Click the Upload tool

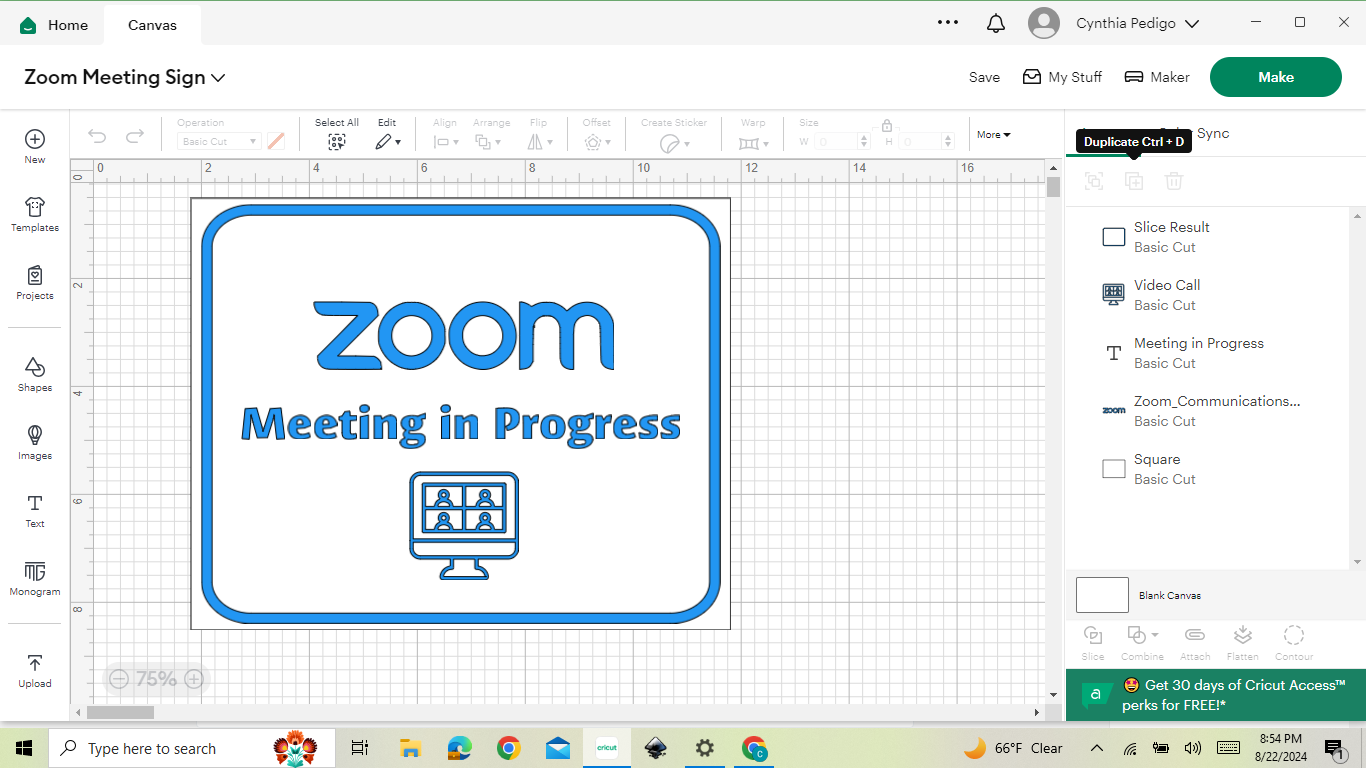[35, 670]
